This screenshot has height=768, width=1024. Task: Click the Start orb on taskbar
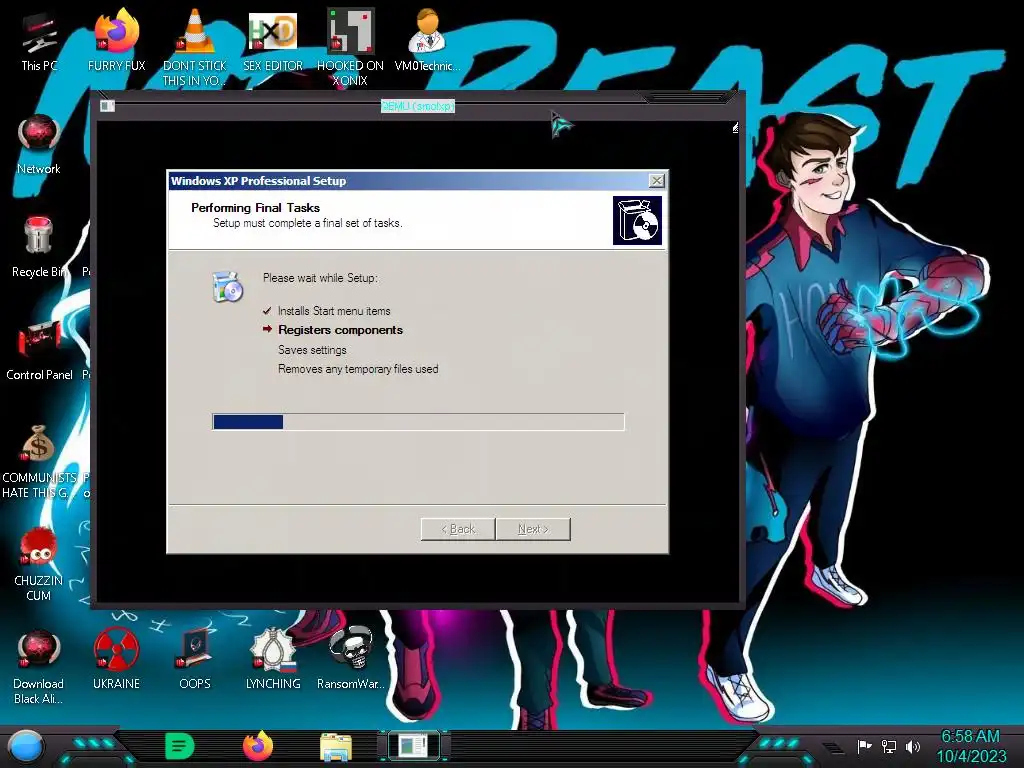[25, 746]
